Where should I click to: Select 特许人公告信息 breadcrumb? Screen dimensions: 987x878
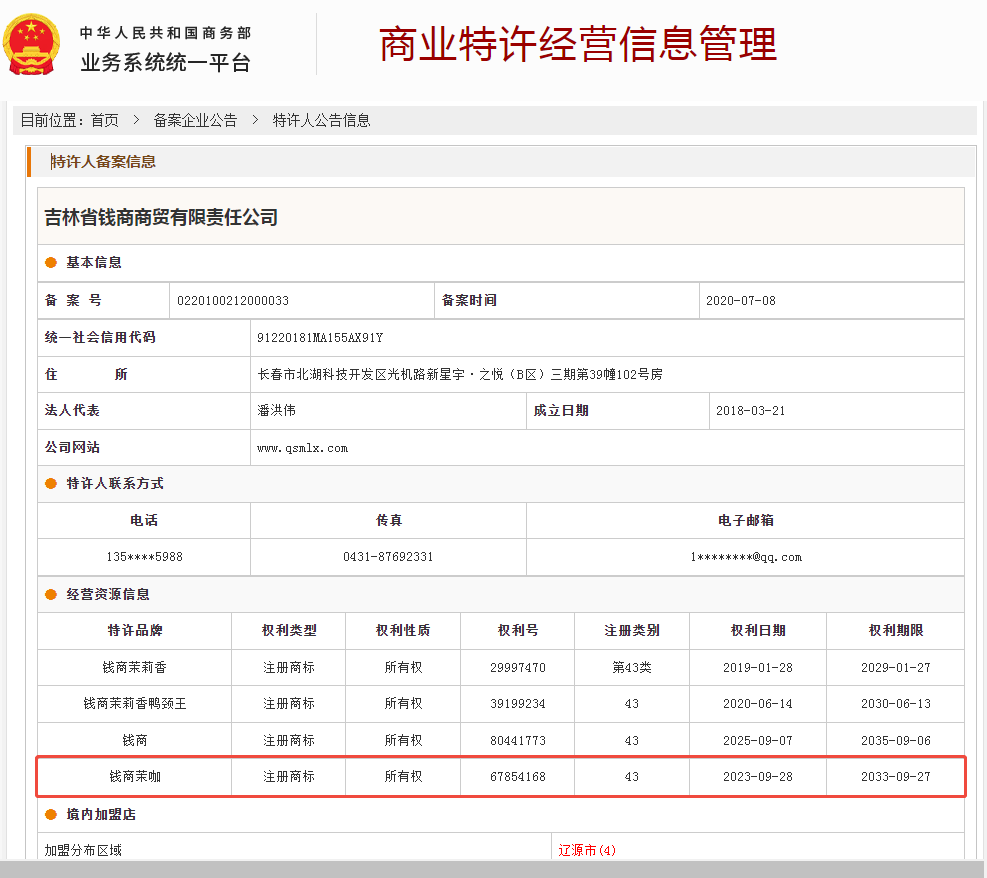(321, 120)
